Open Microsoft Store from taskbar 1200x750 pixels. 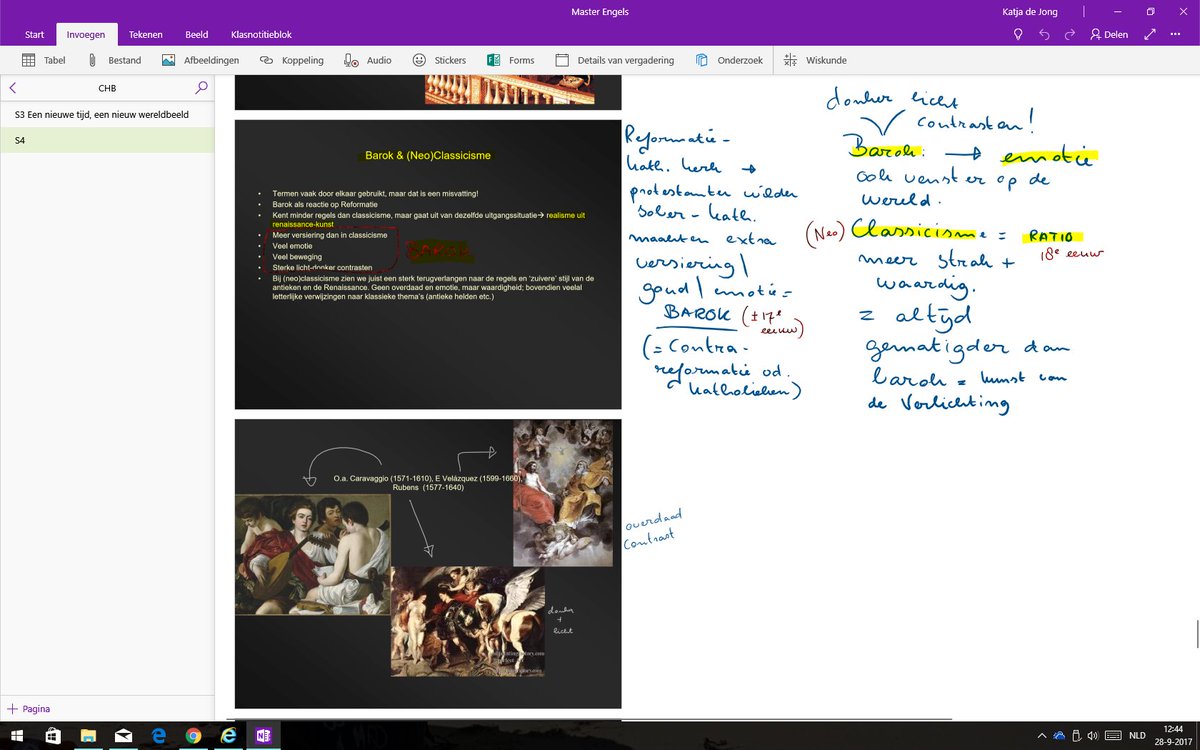[53, 735]
